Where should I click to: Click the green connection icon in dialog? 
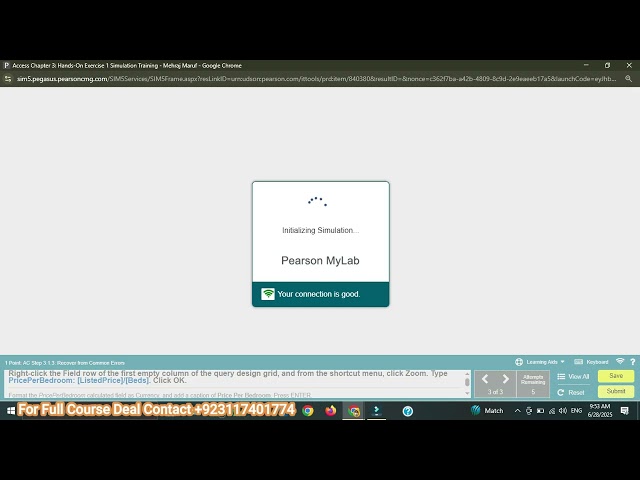(268, 294)
